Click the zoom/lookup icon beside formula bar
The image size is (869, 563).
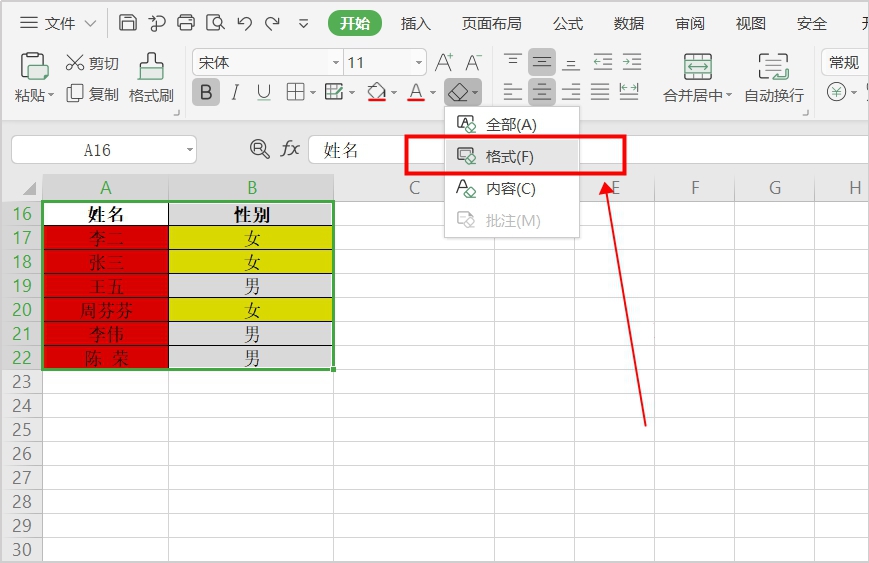pos(259,149)
